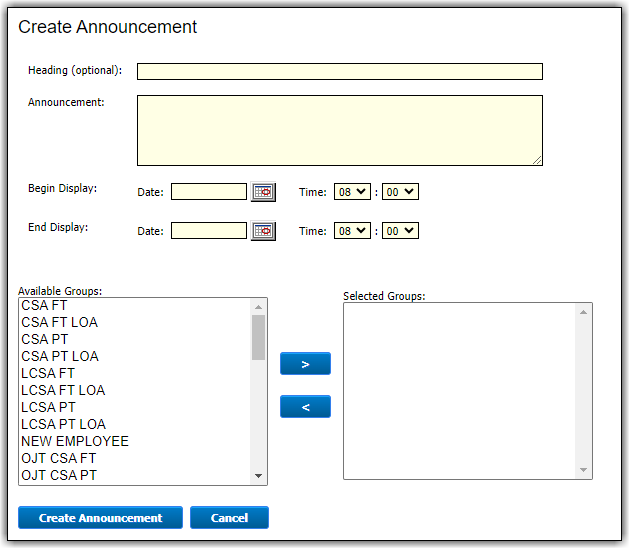630x549 pixels.
Task: Expand the End Display minutes dropdown
Action: coord(400,231)
